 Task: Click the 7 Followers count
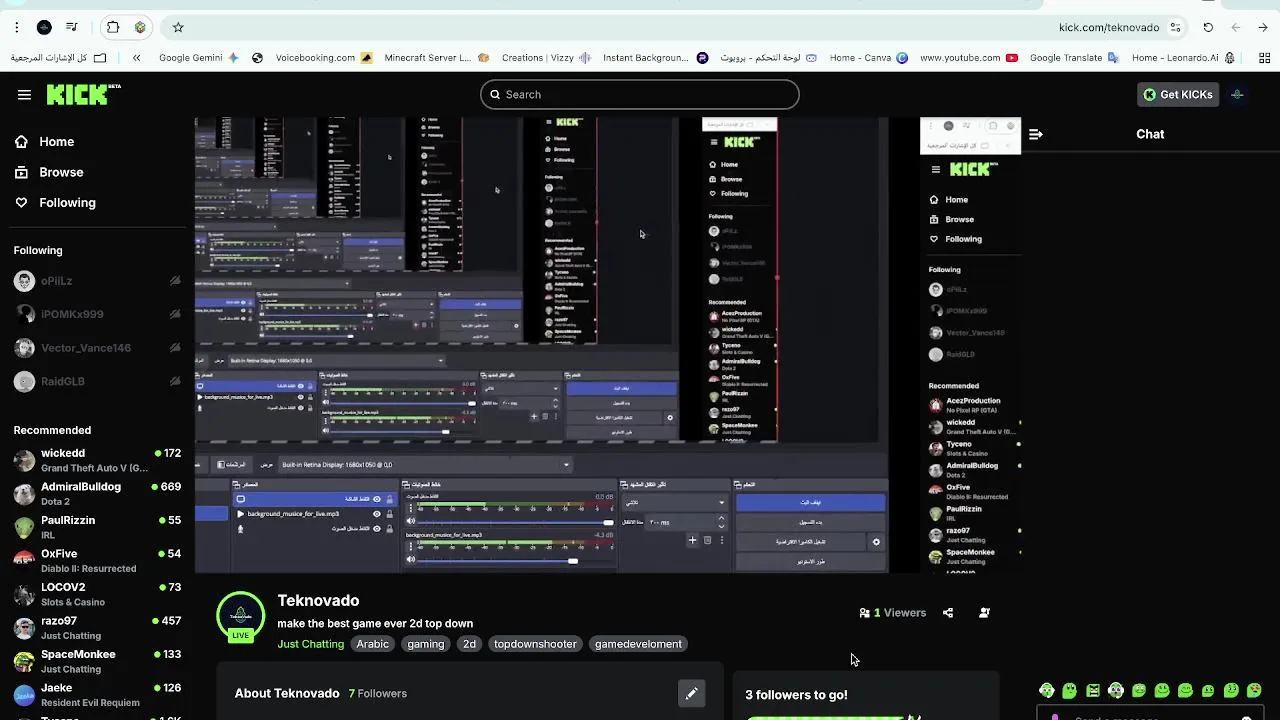[378, 693]
